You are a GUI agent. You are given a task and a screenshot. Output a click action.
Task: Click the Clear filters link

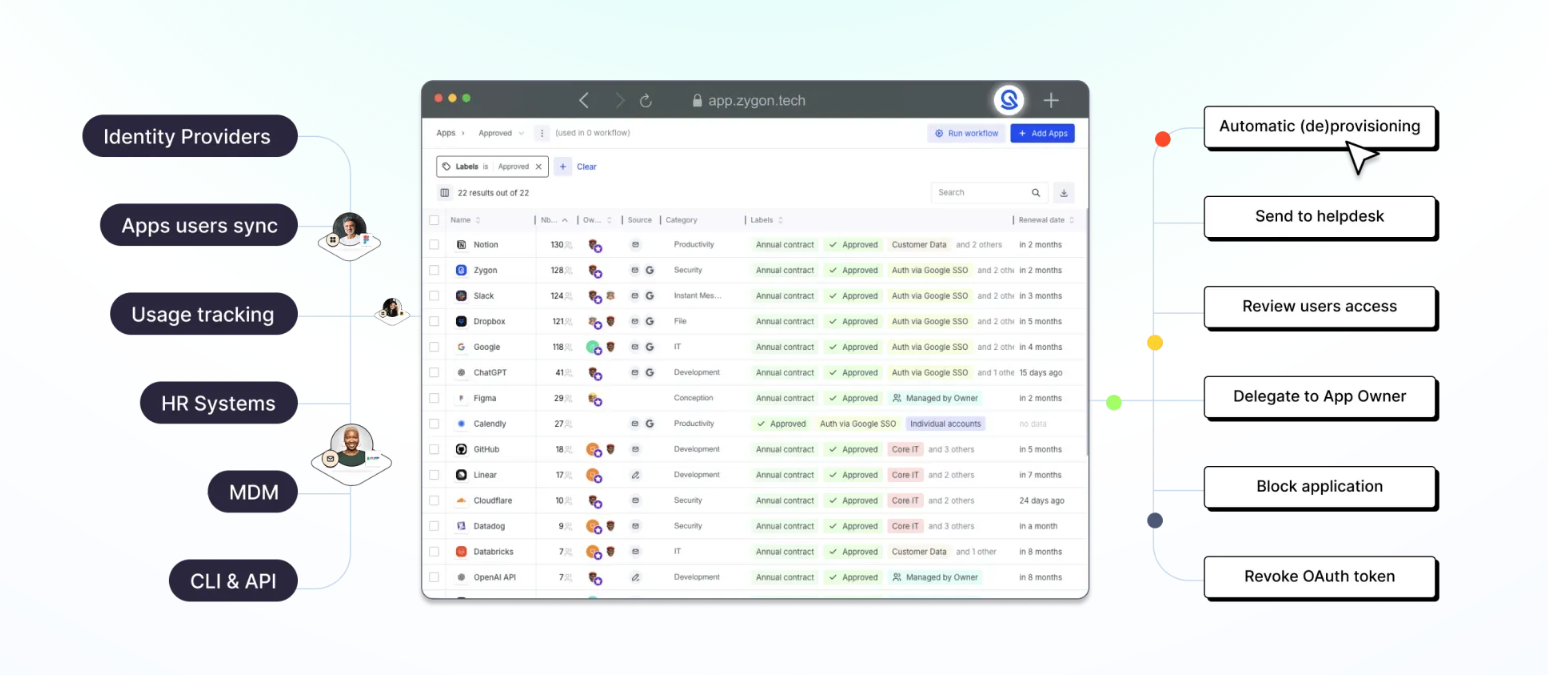click(x=587, y=167)
